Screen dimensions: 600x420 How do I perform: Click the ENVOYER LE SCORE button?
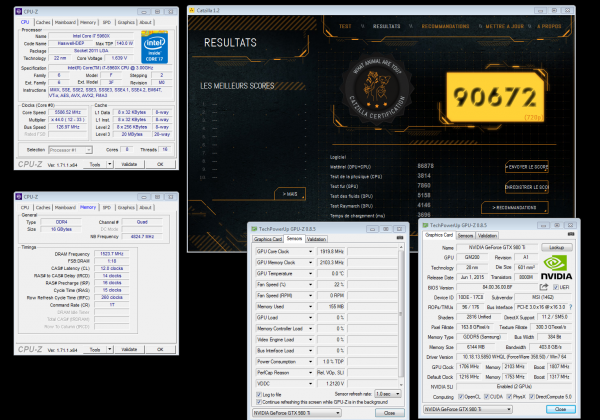click(x=527, y=167)
